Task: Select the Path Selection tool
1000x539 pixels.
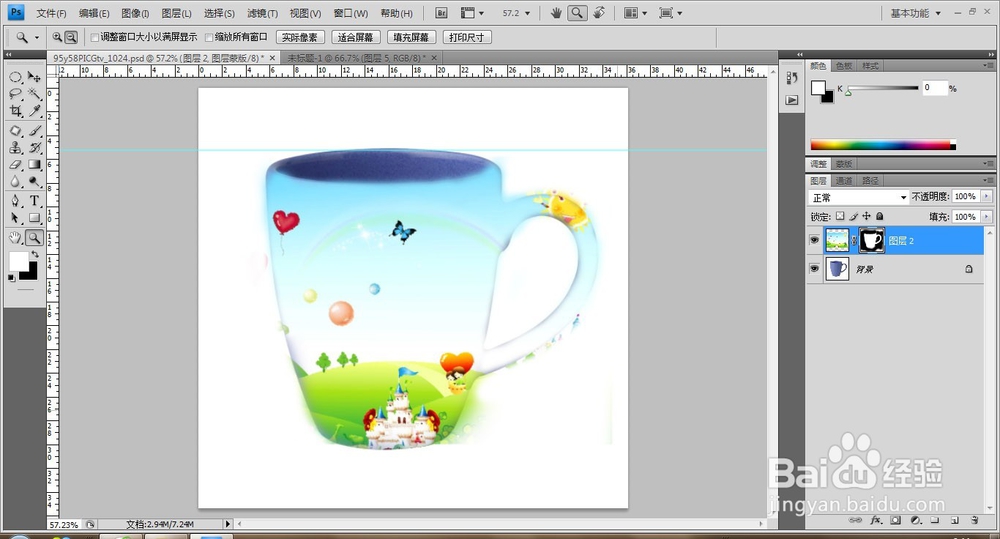Action: point(16,218)
